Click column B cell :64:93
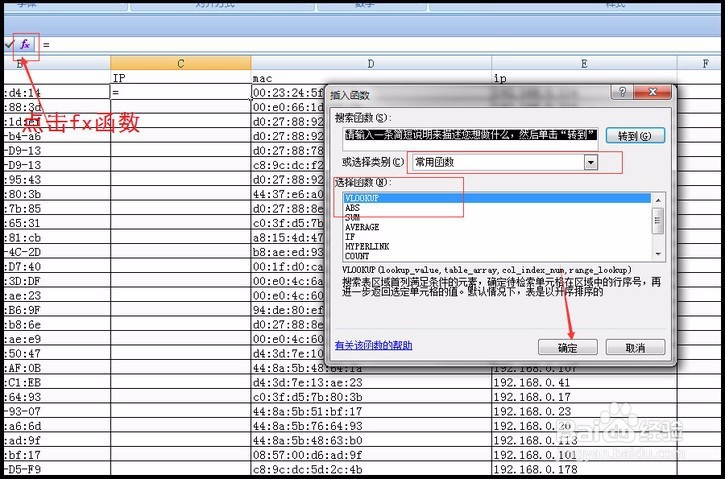The height and width of the screenshot is (479, 725). click(x=57, y=397)
